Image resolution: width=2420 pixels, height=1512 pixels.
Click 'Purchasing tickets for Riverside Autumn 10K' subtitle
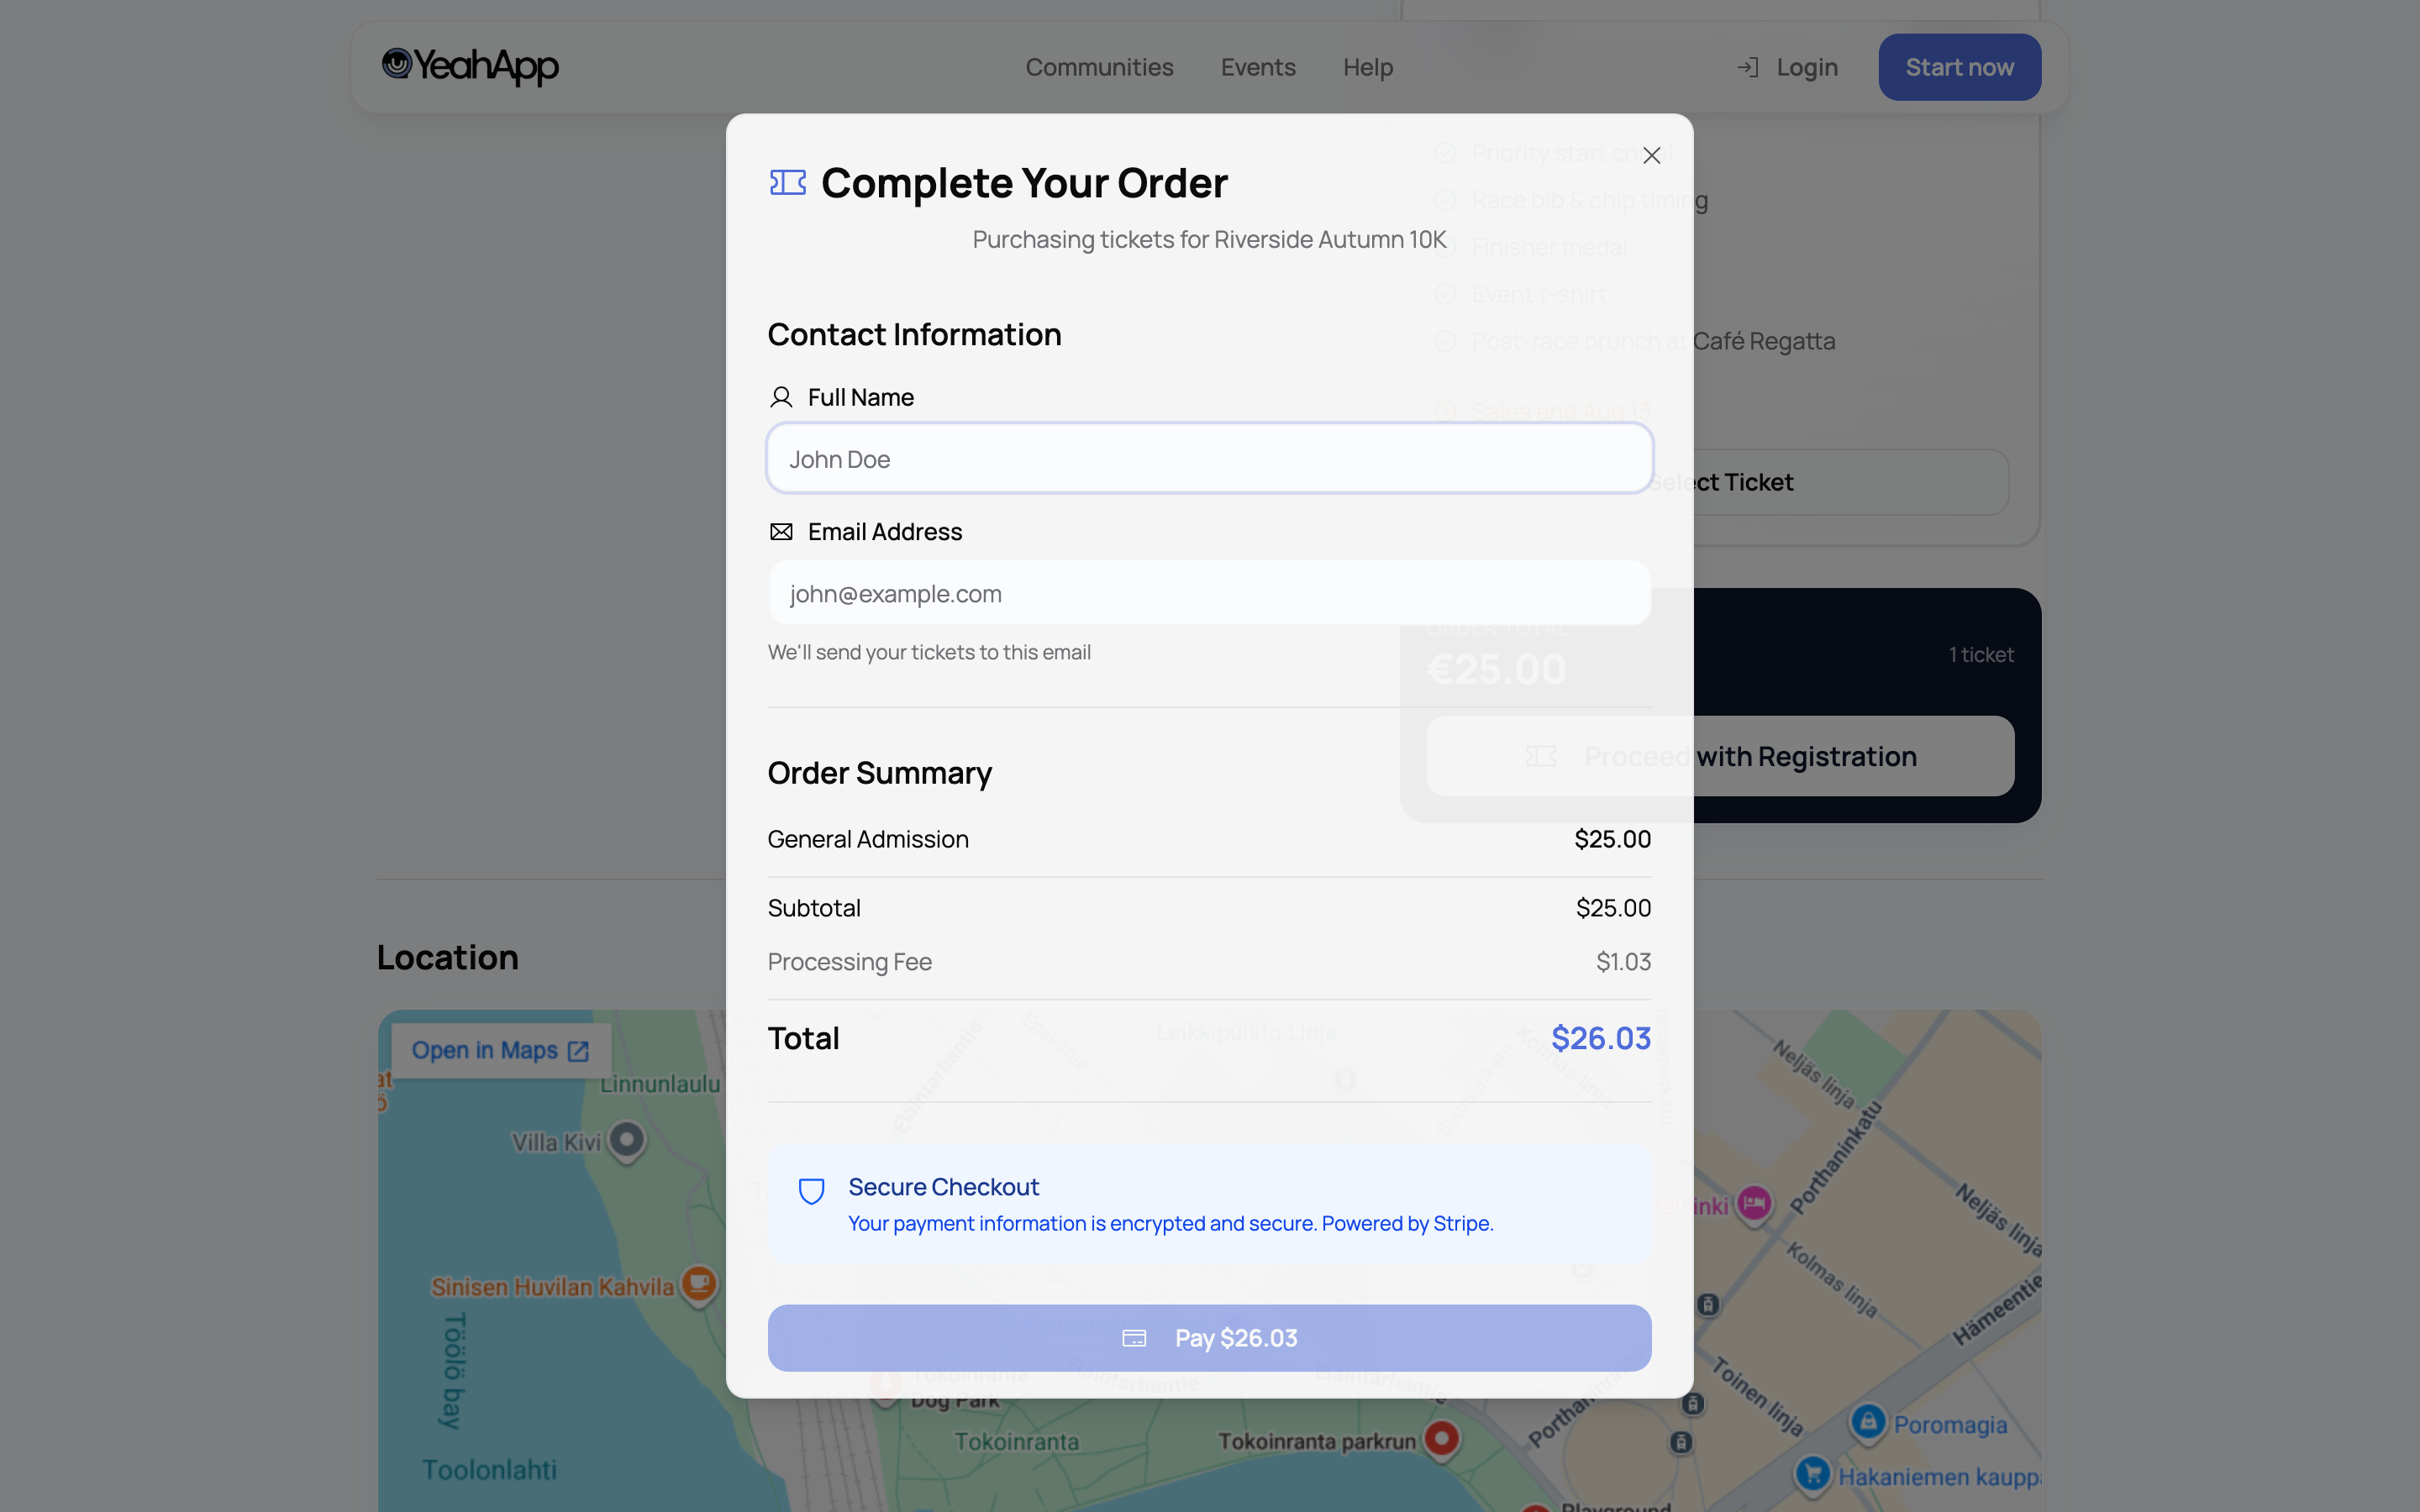[x=1209, y=240]
